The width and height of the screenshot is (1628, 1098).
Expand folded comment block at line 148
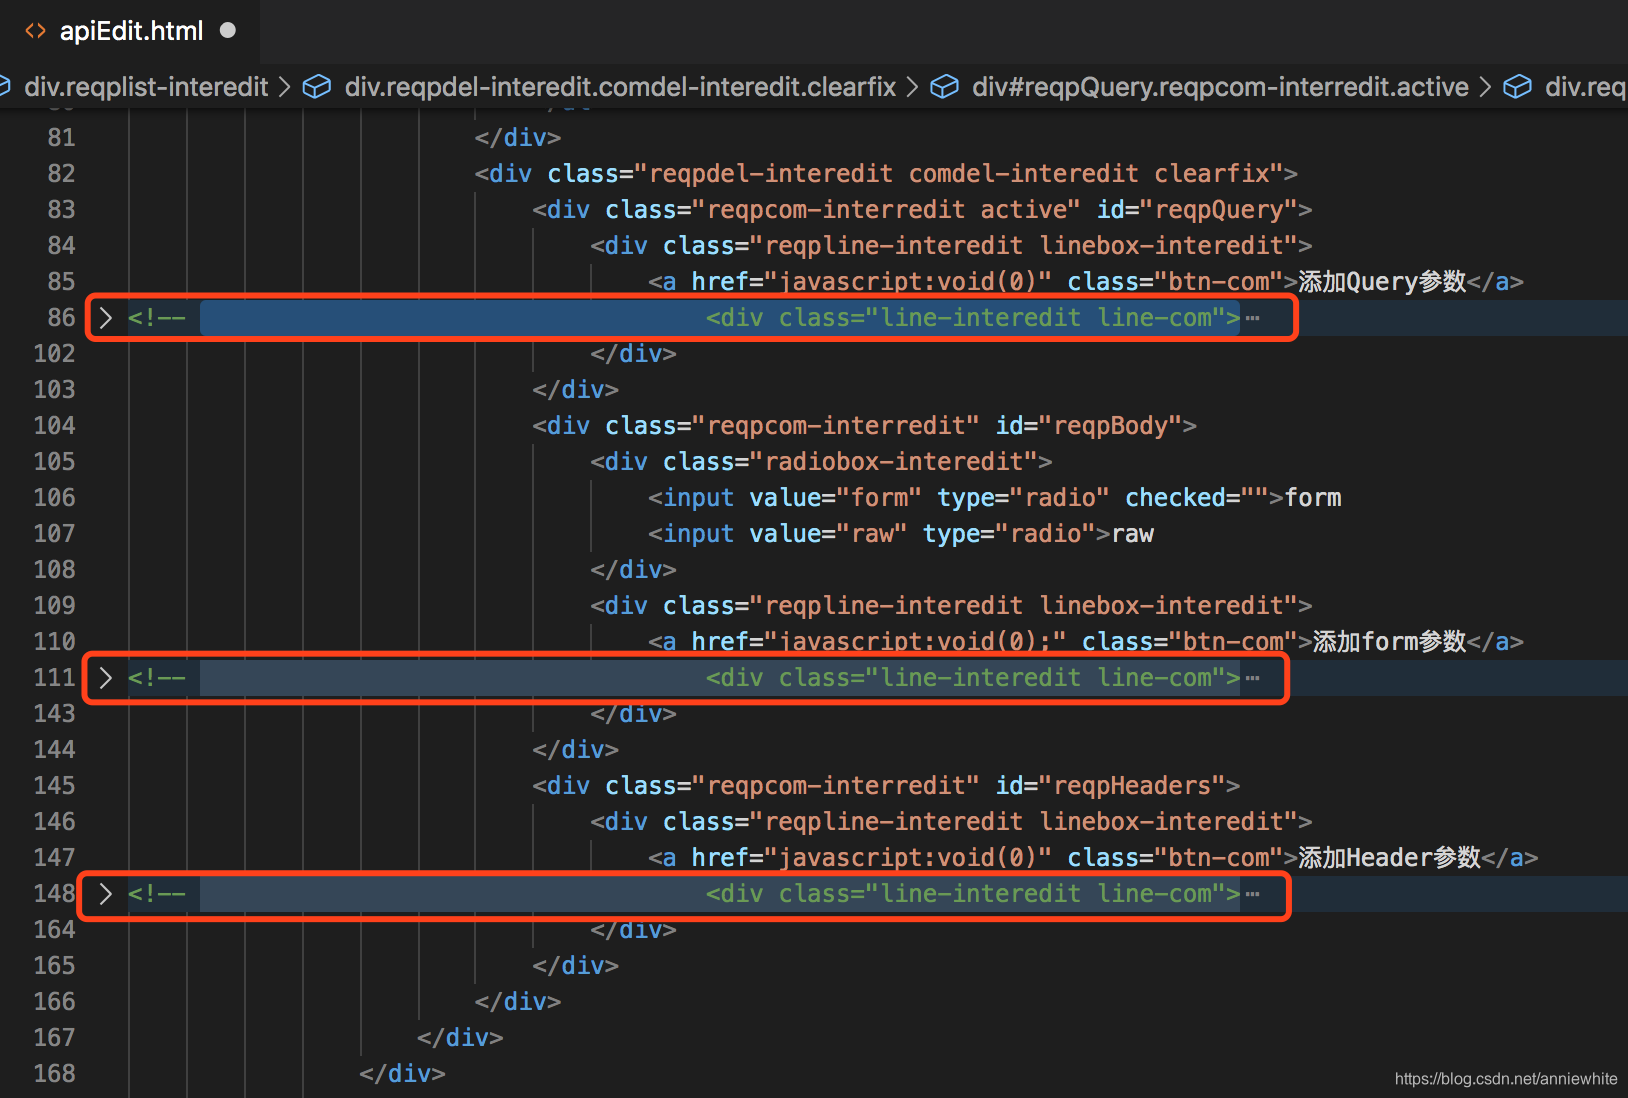pyautogui.click(x=106, y=894)
